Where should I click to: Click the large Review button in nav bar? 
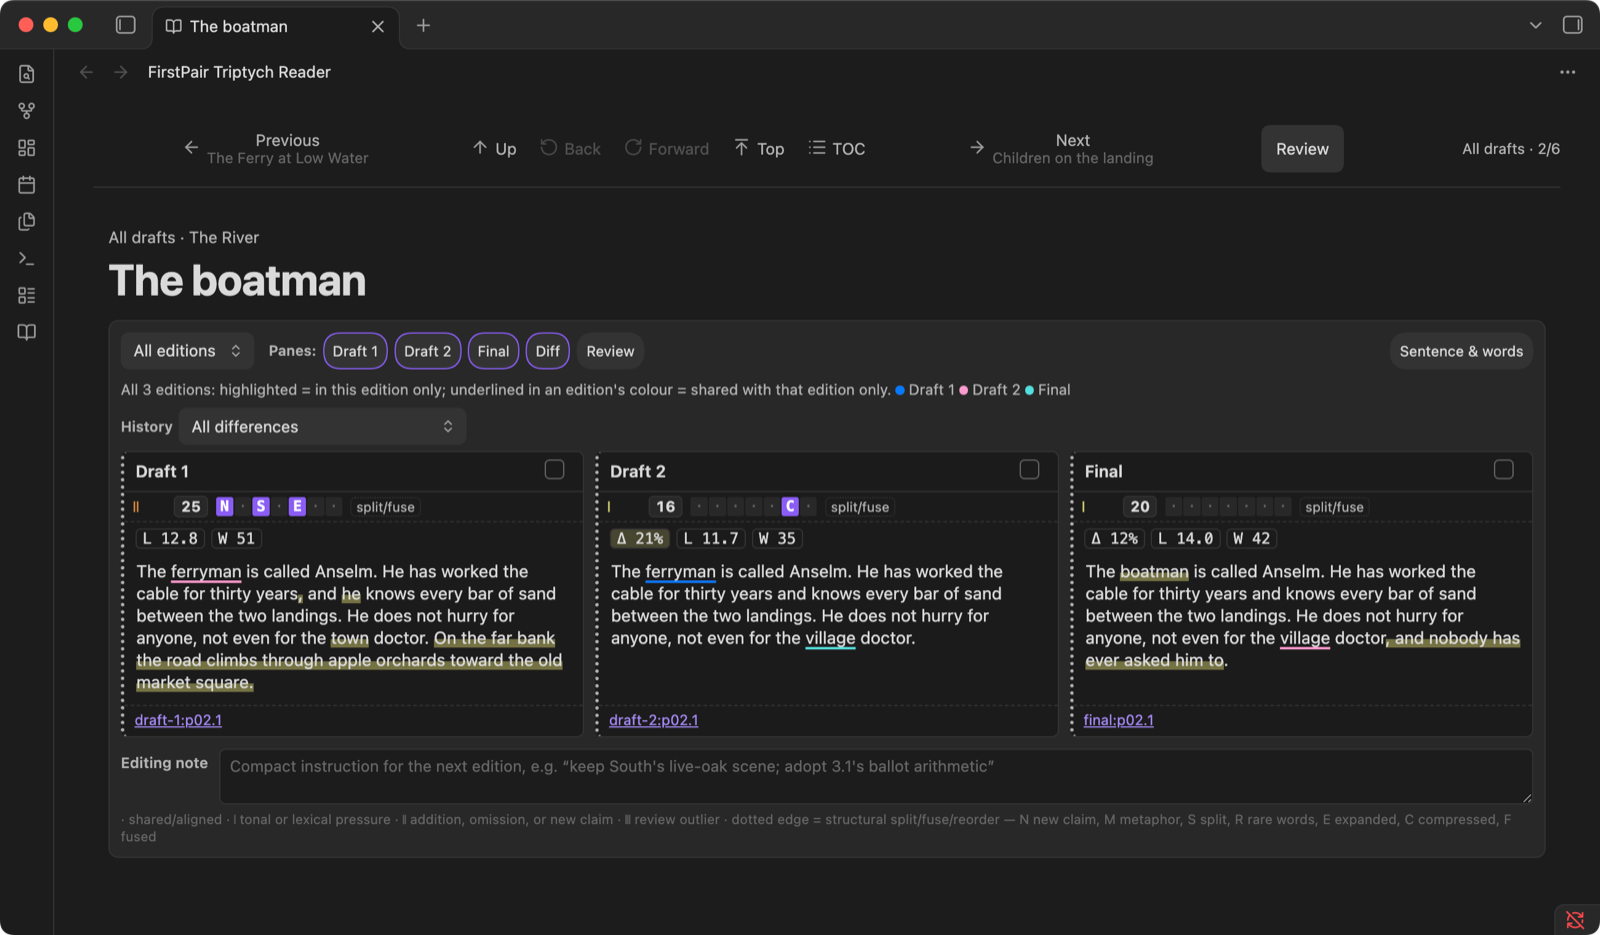tap(1302, 149)
